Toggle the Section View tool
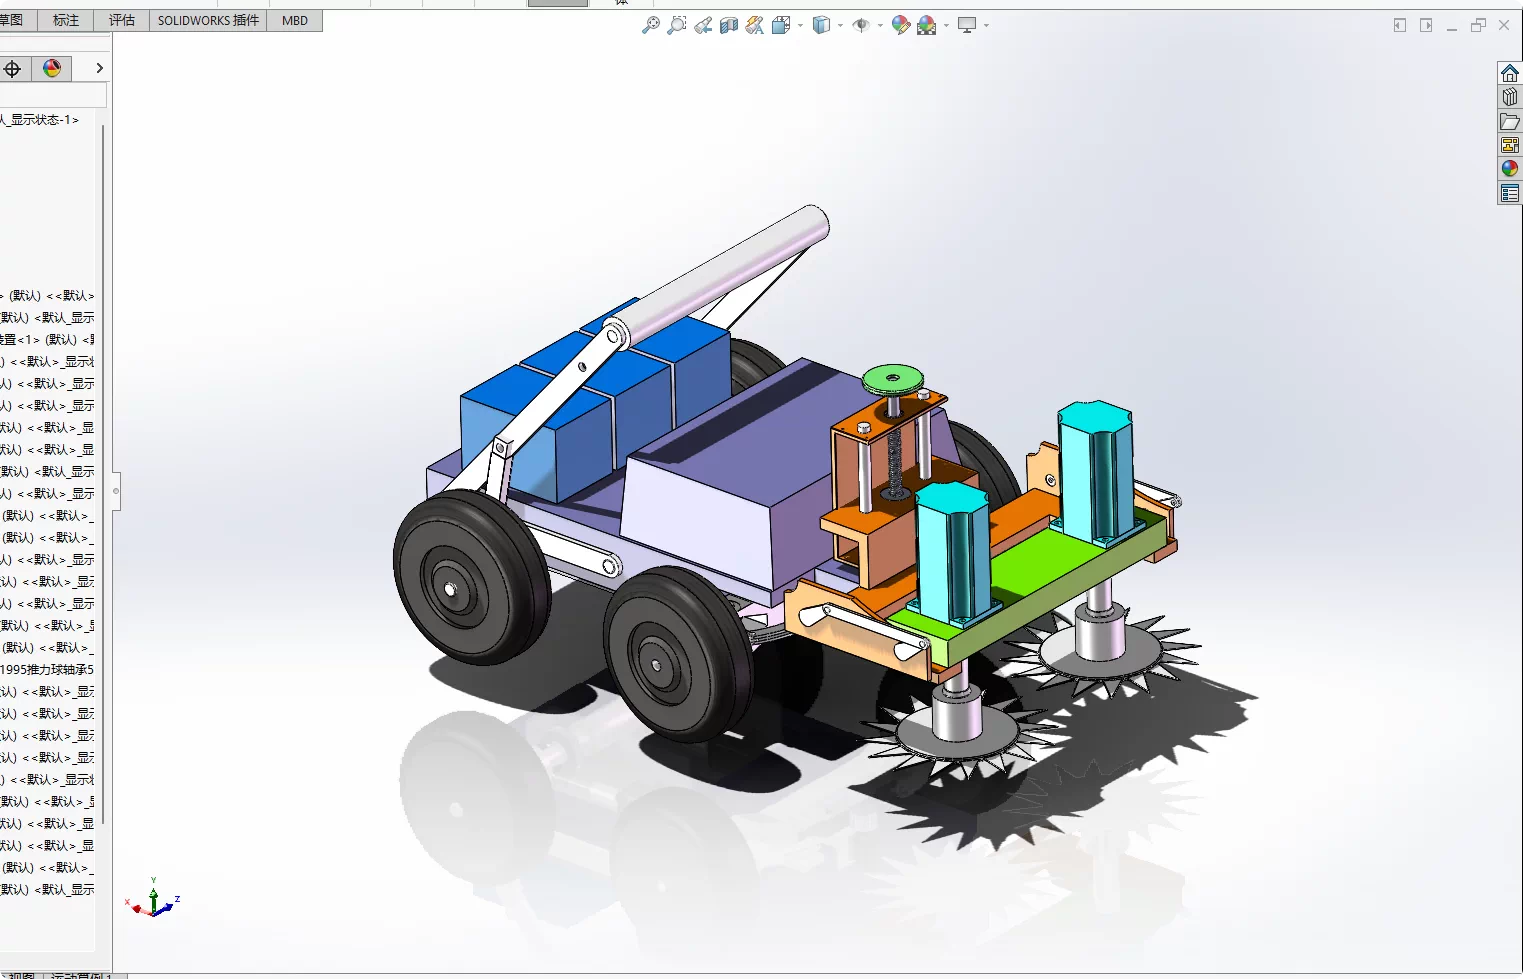This screenshot has width=1523, height=979. click(x=729, y=25)
